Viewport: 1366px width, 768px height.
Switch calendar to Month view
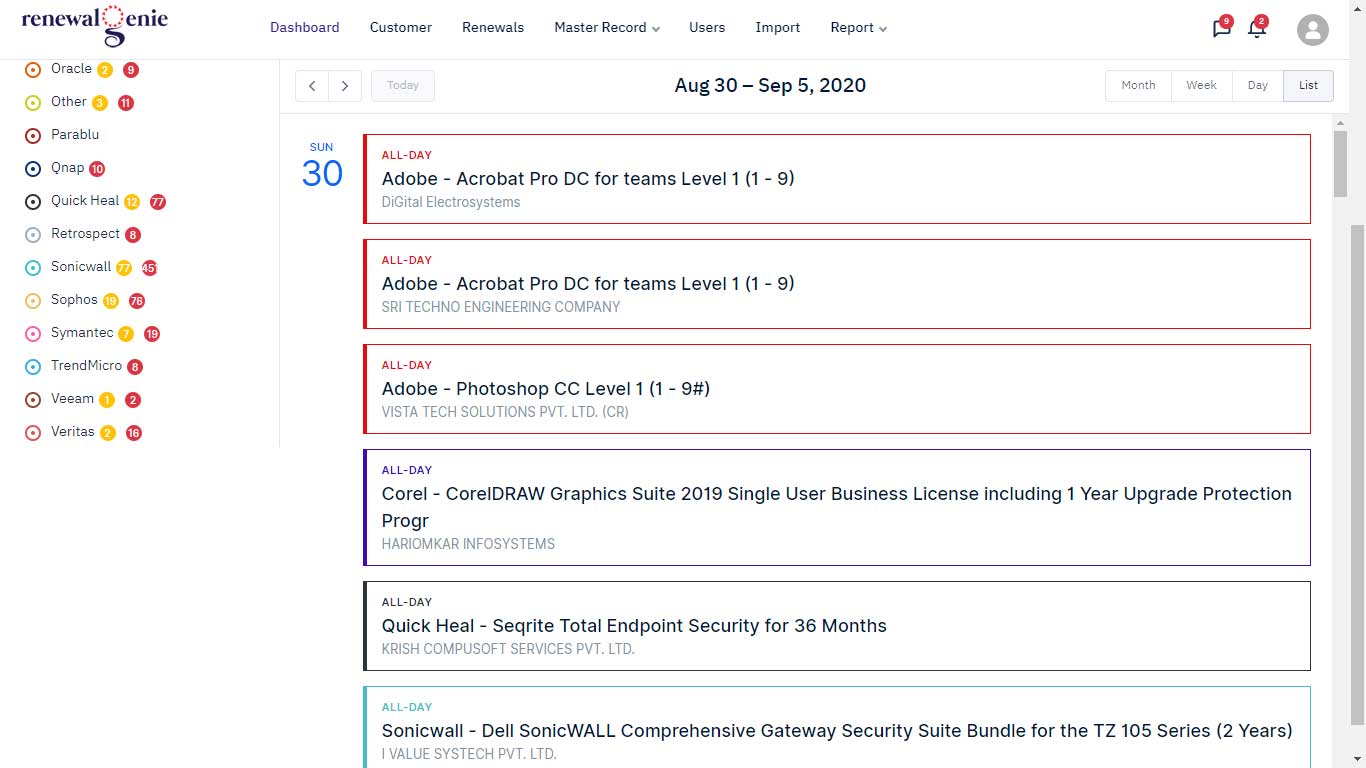[1138, 86]
